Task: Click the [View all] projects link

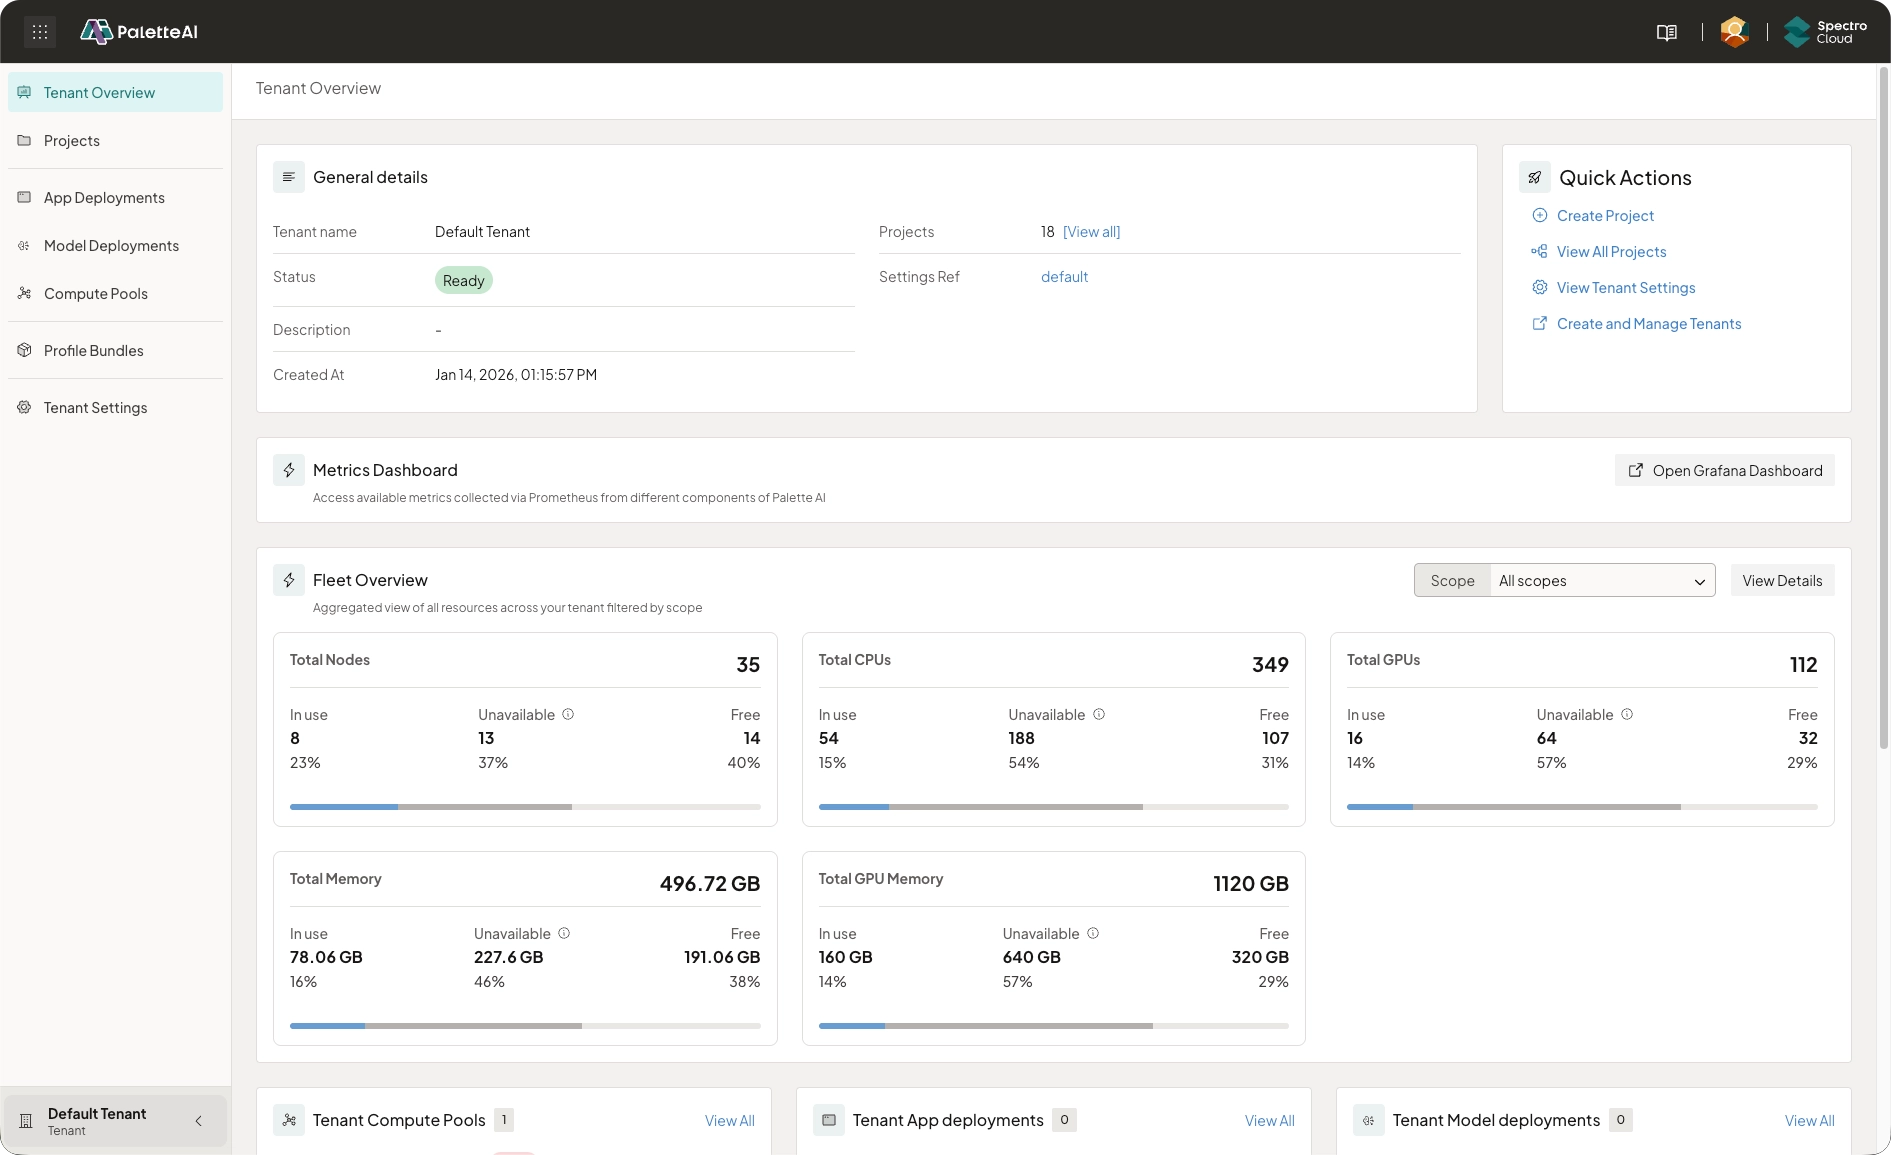Action: 1091,231
